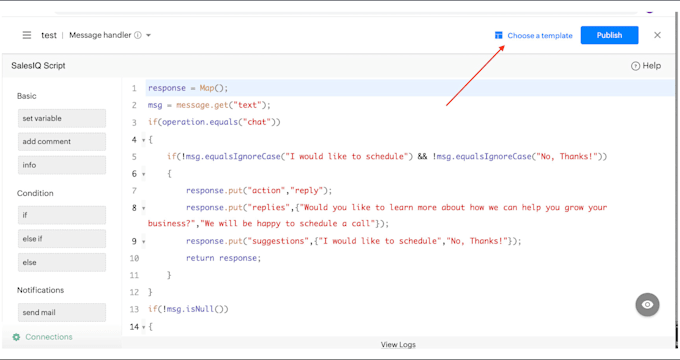
Task: Open View Logs at the bottom
Action: 398,344
